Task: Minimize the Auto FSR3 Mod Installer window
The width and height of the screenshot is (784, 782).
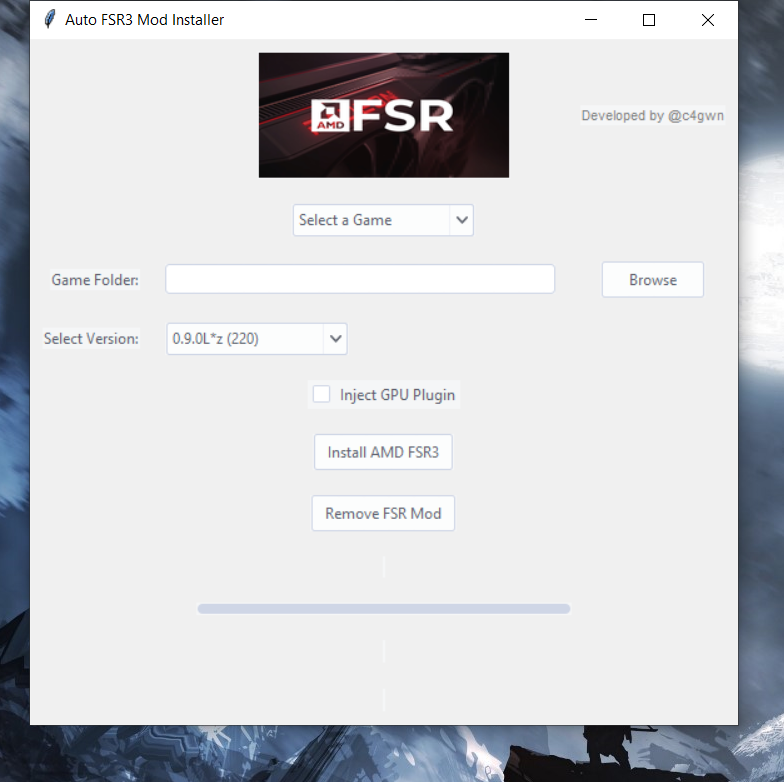Action: [x=591, y=20]
